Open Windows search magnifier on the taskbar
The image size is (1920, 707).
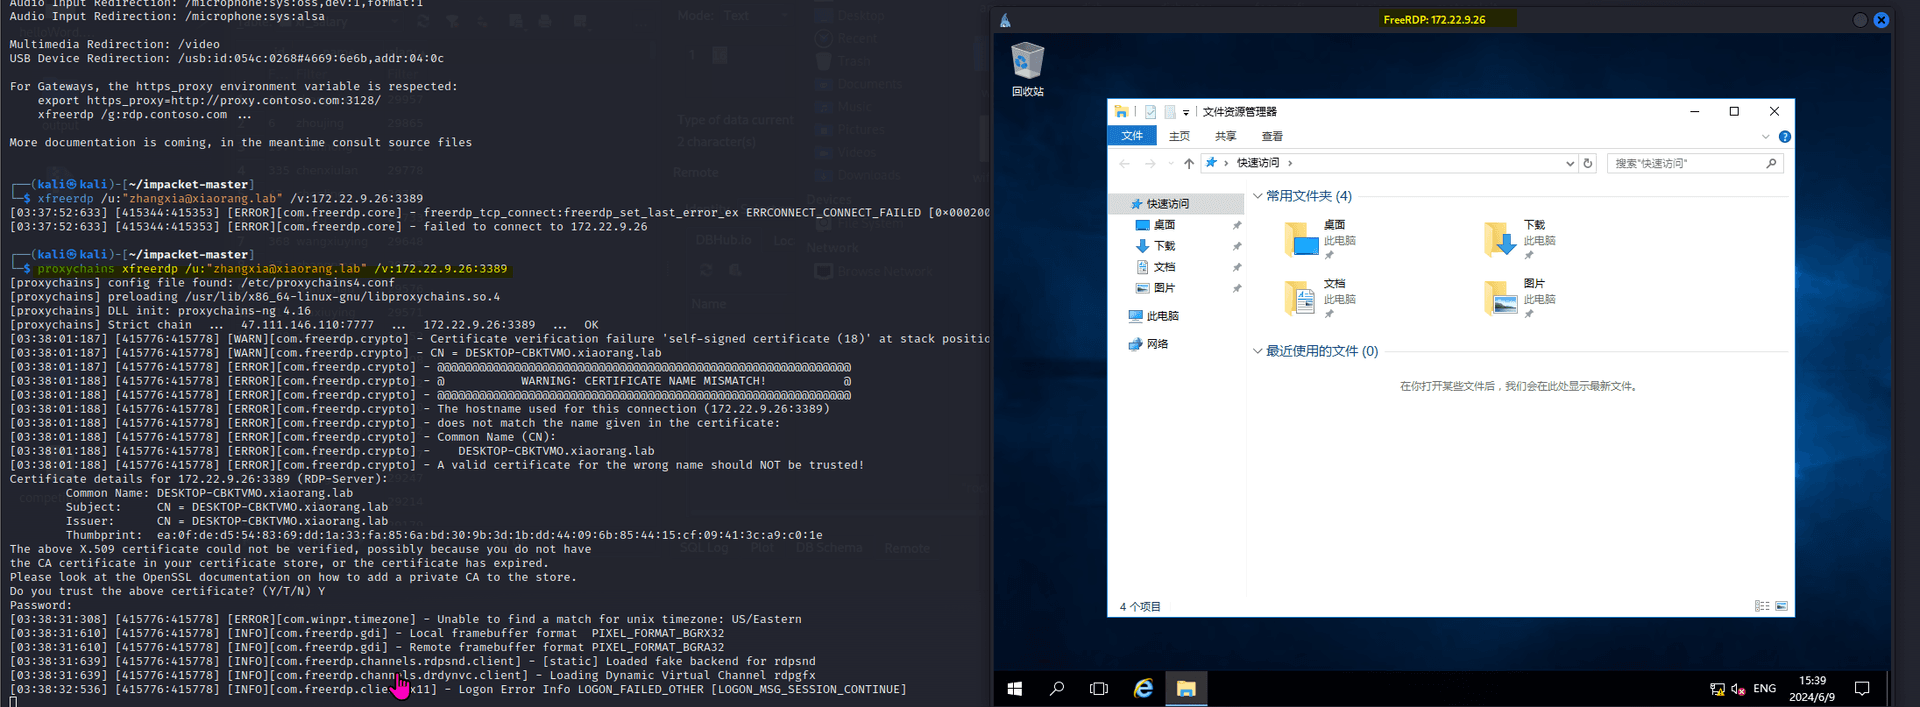1057,688
